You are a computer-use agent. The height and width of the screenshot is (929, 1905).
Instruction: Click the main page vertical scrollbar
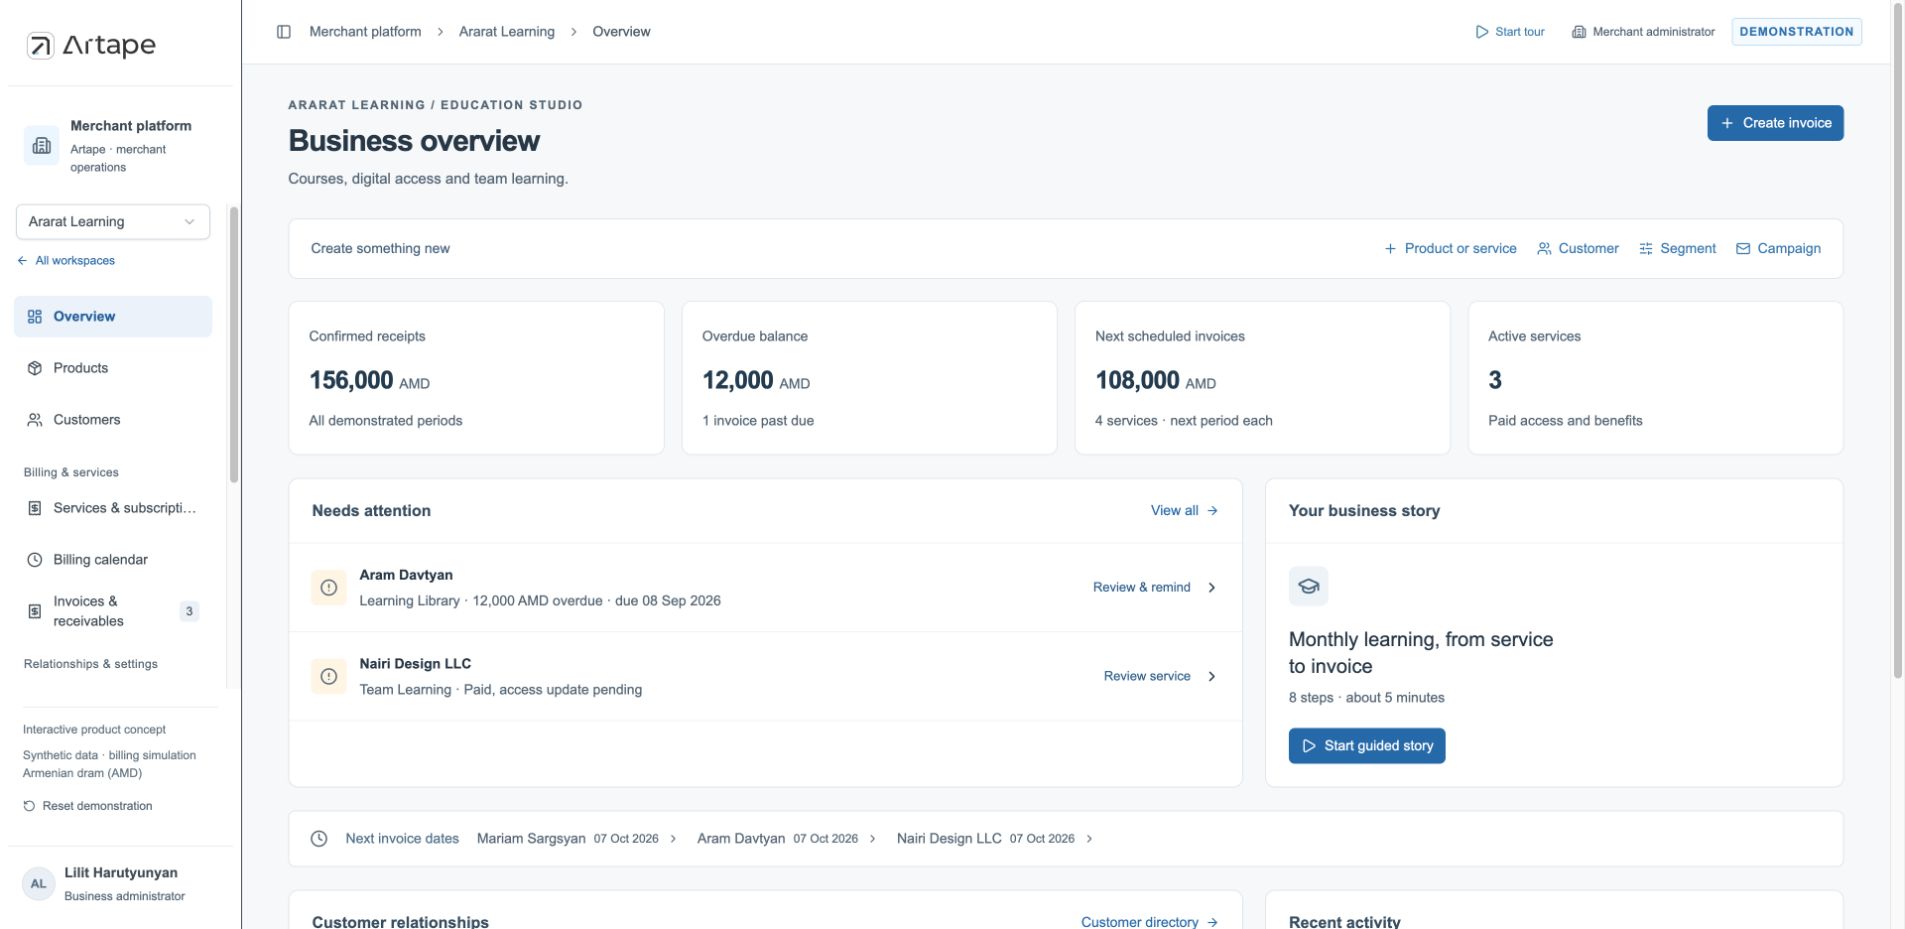pos(1898,340)
